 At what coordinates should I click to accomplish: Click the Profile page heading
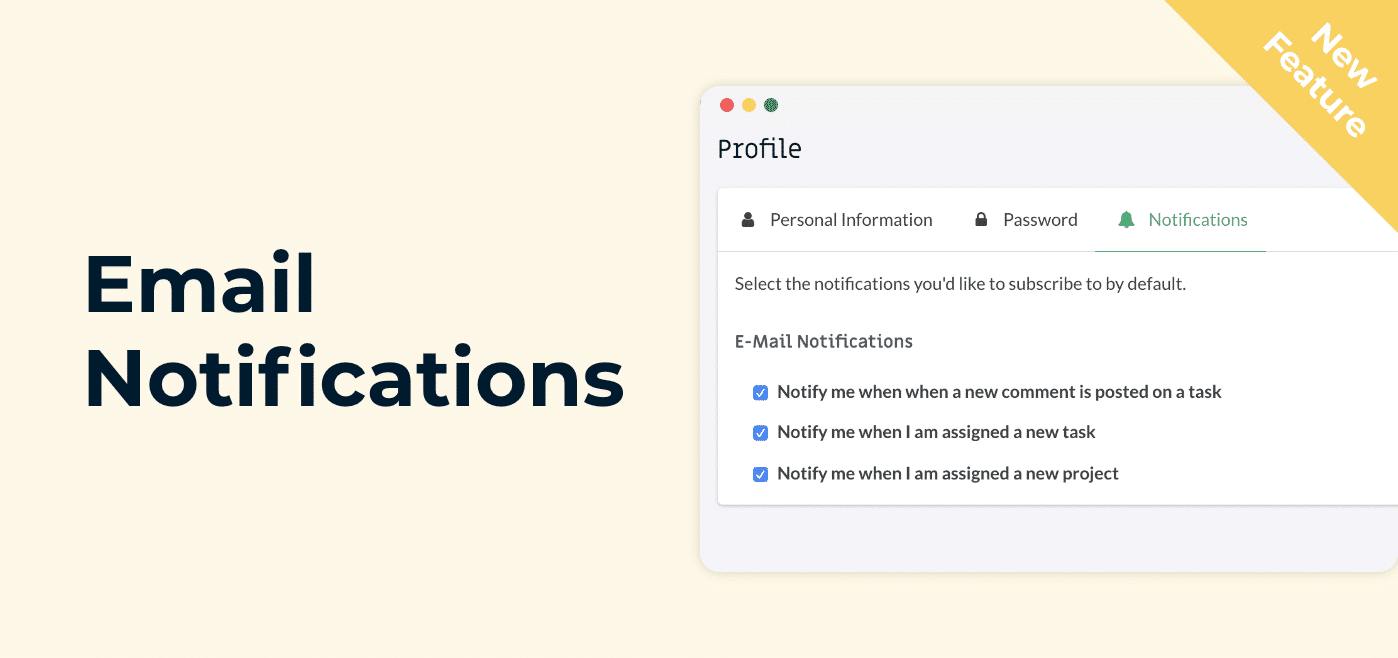[760, 149]
